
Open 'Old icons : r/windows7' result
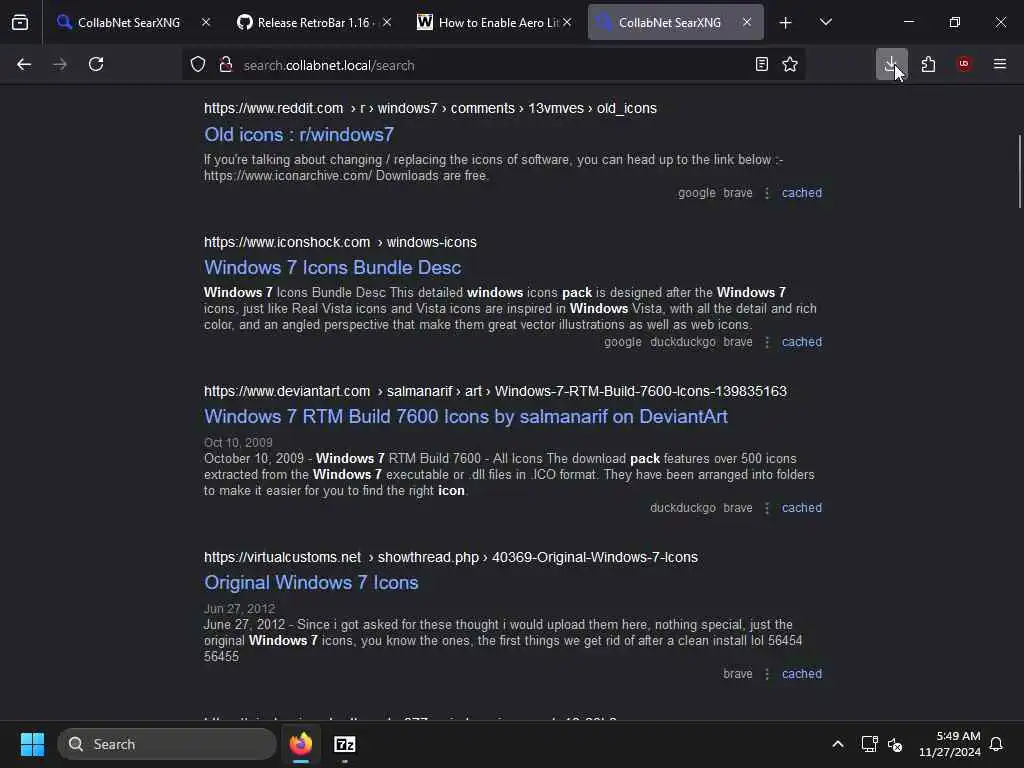click(299, 135)
